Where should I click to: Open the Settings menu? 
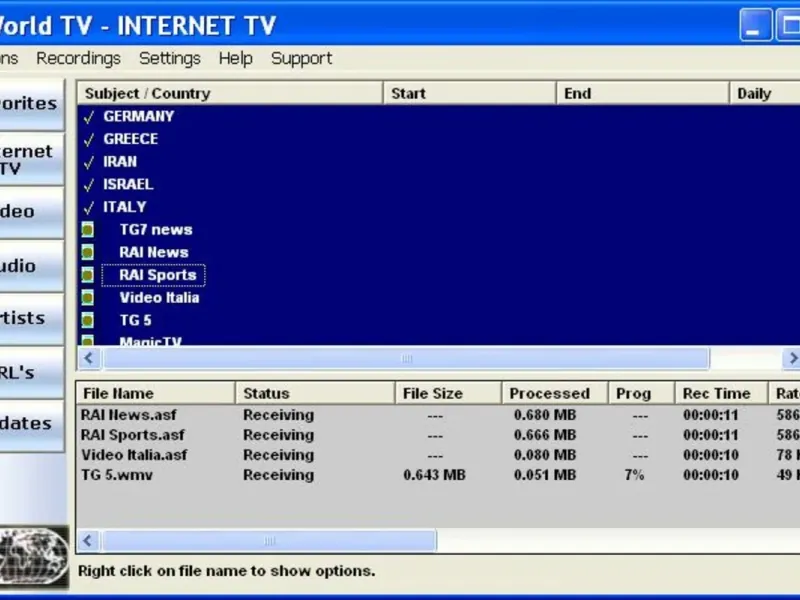click(170, 58)
